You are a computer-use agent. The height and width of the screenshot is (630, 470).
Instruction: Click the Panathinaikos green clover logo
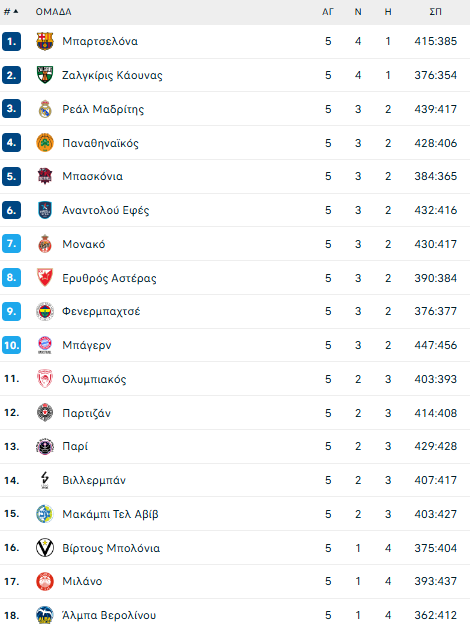(x=45, y=143)
